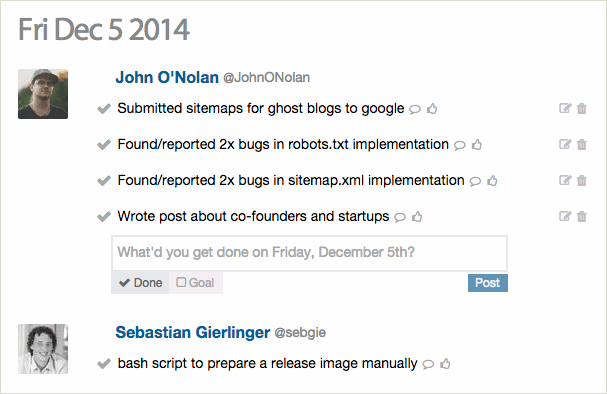Comment on the co-founders and startups entry
This screenshot has width=607, height=394.
[400, 217]
